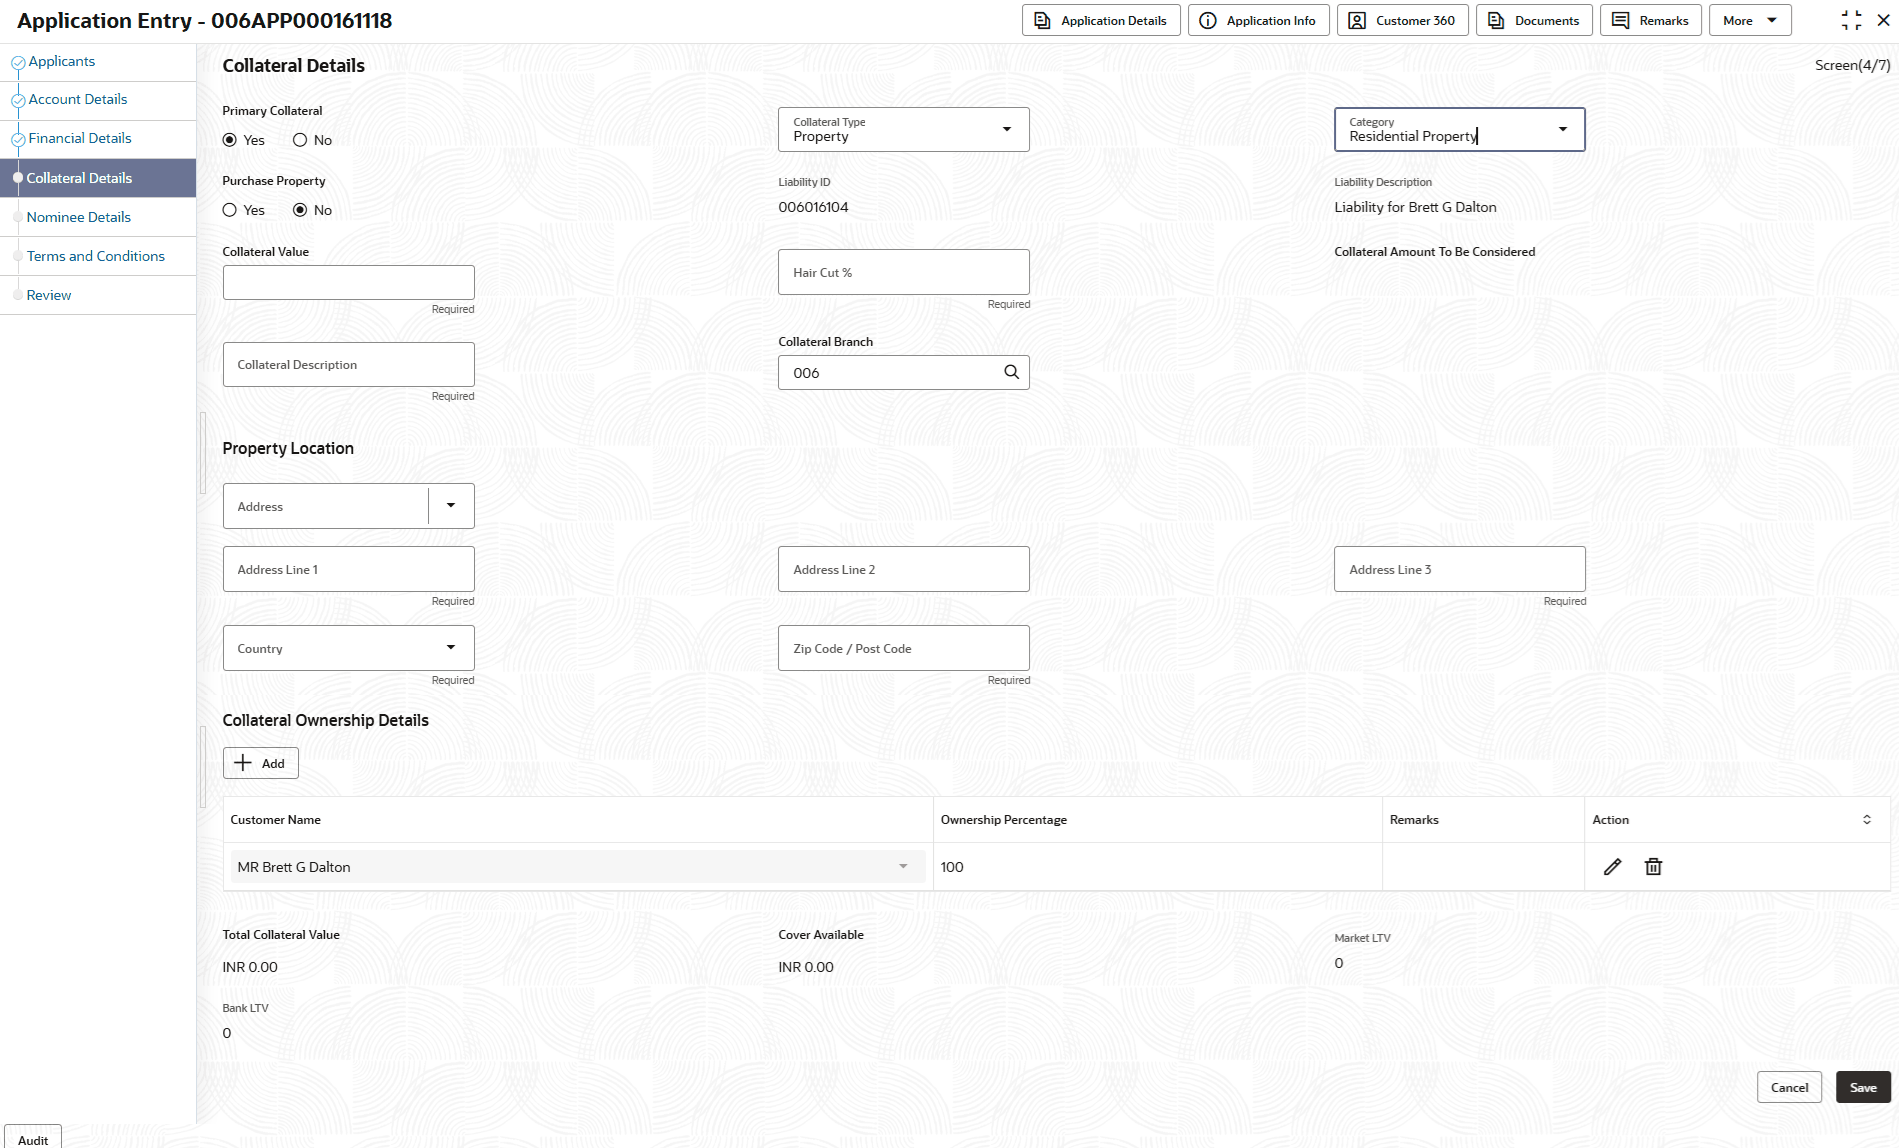Click the edit pencil icon in ownership row
This screenshot has width=1899, height=1148.
click(x=1612, y=867)
